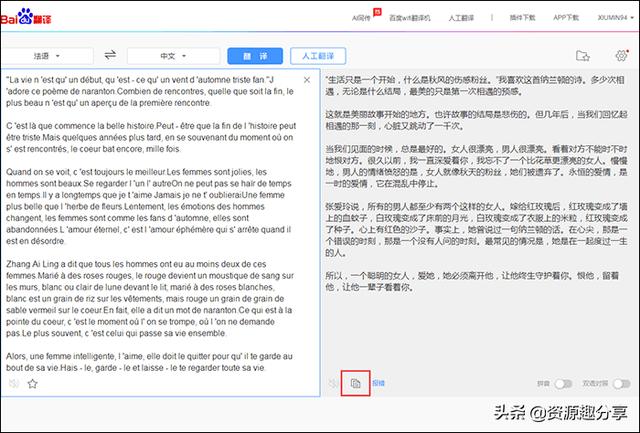The height and width of the screenshot is (433, 640).
Task: Open the target language 中文 dropdown
Action: (x=173, y=56)
